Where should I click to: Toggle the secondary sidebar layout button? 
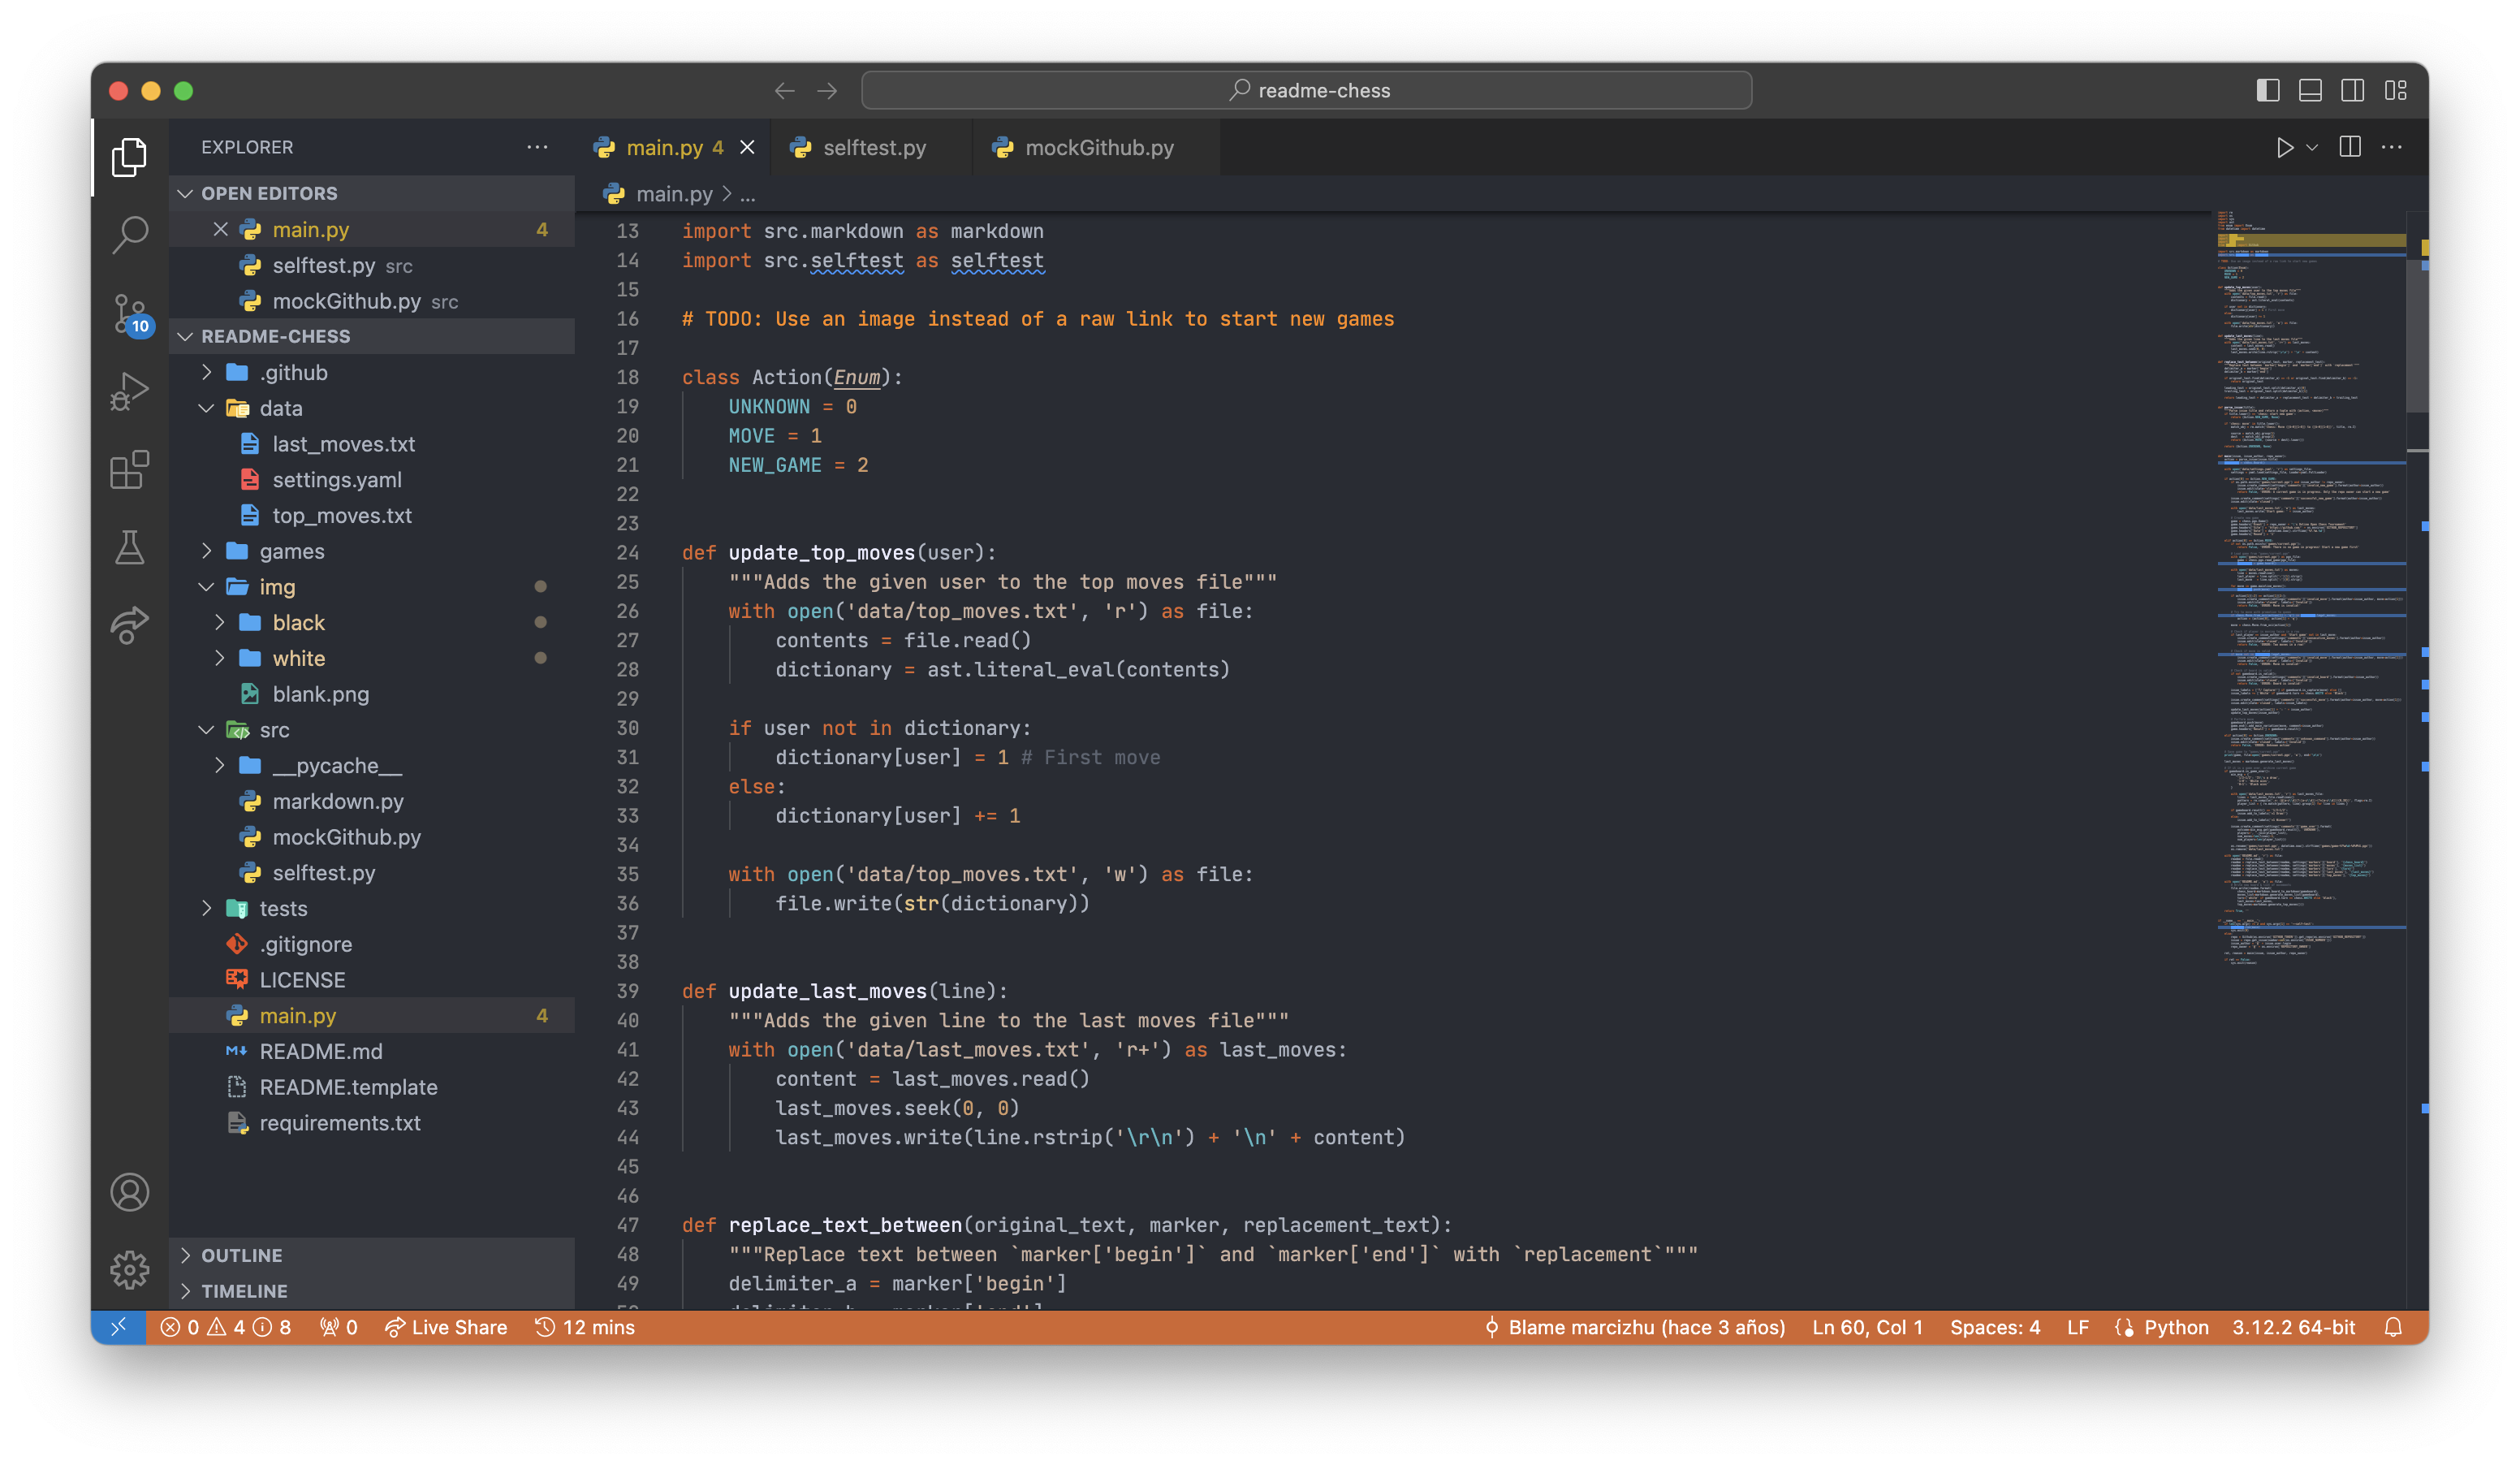2352,91
